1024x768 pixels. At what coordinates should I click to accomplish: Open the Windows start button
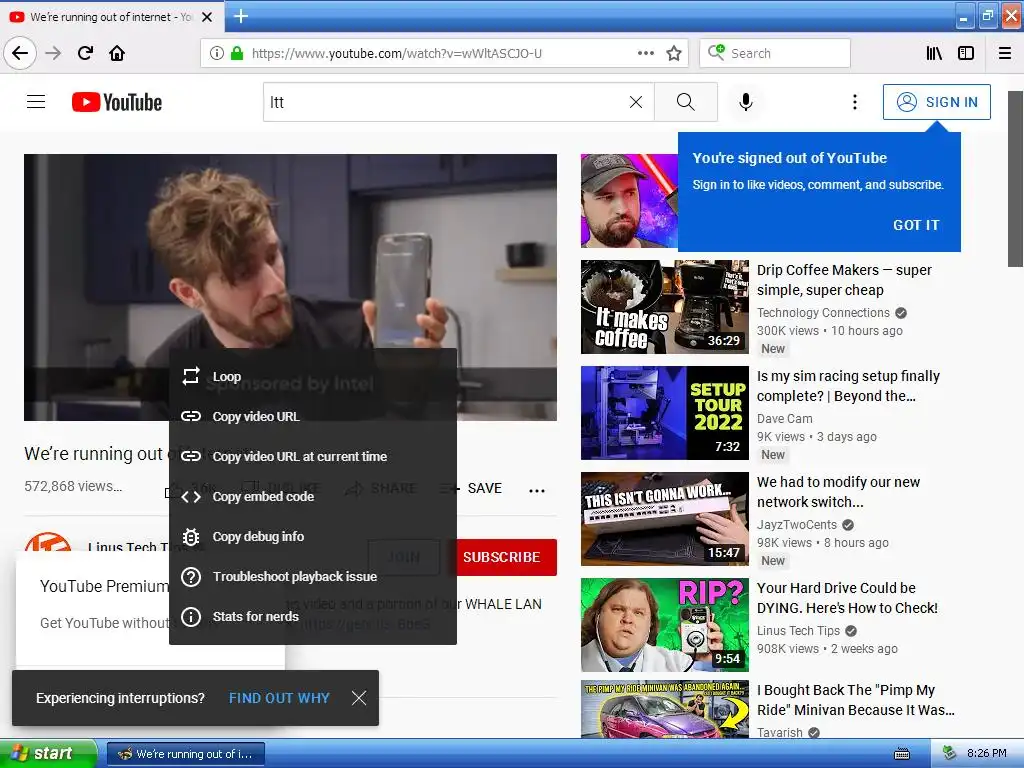point(48,753)
